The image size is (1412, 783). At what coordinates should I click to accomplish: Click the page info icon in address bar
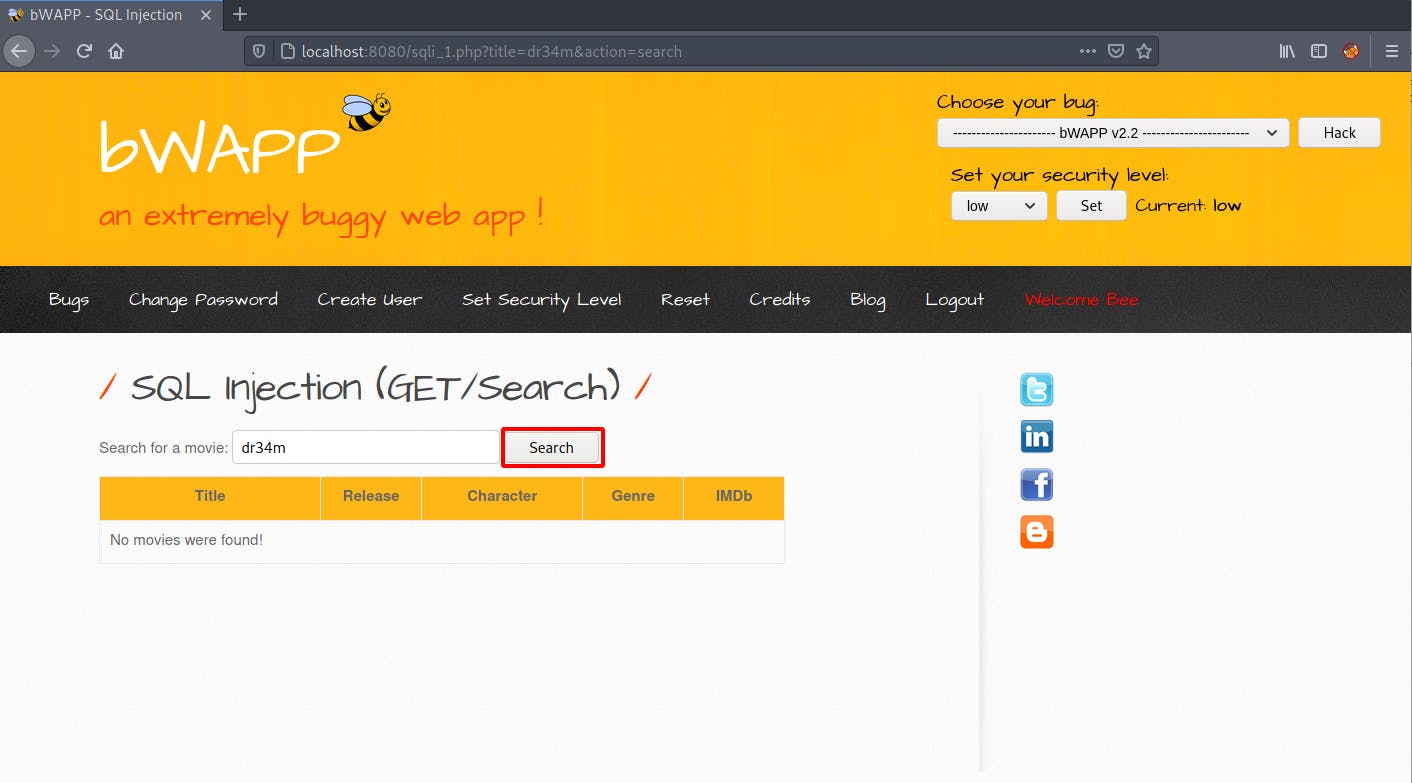pyautogui.click(x=287, y=51)
